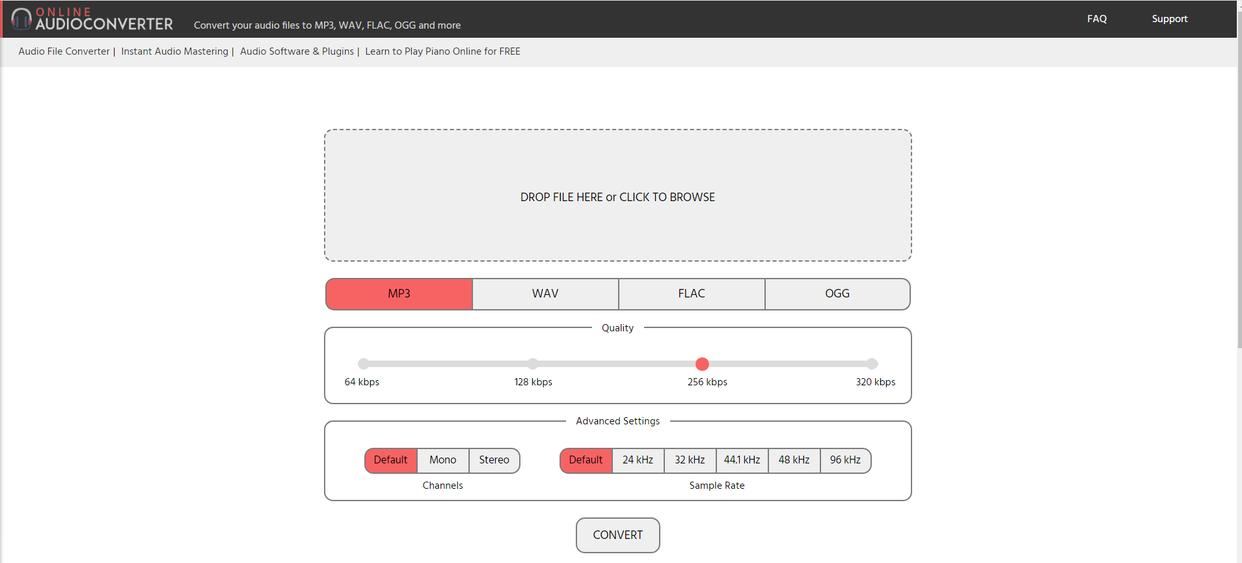Choose the FLAC format tab
1242x563 pixels.
[691, 294]
